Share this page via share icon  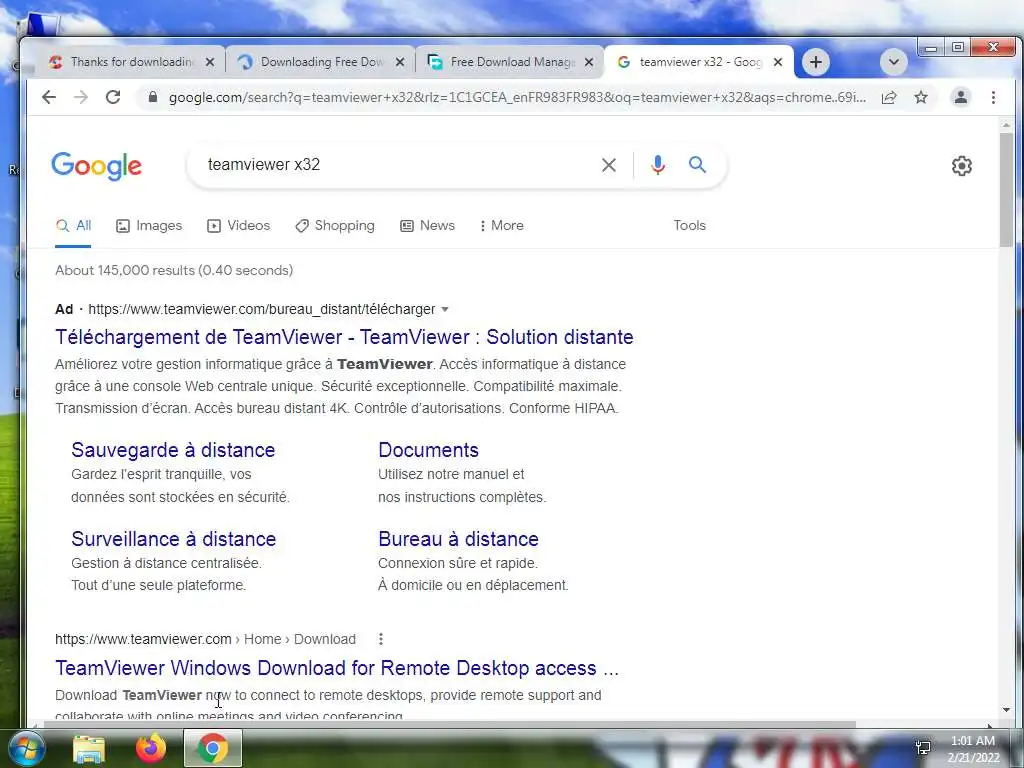[889, 97]
